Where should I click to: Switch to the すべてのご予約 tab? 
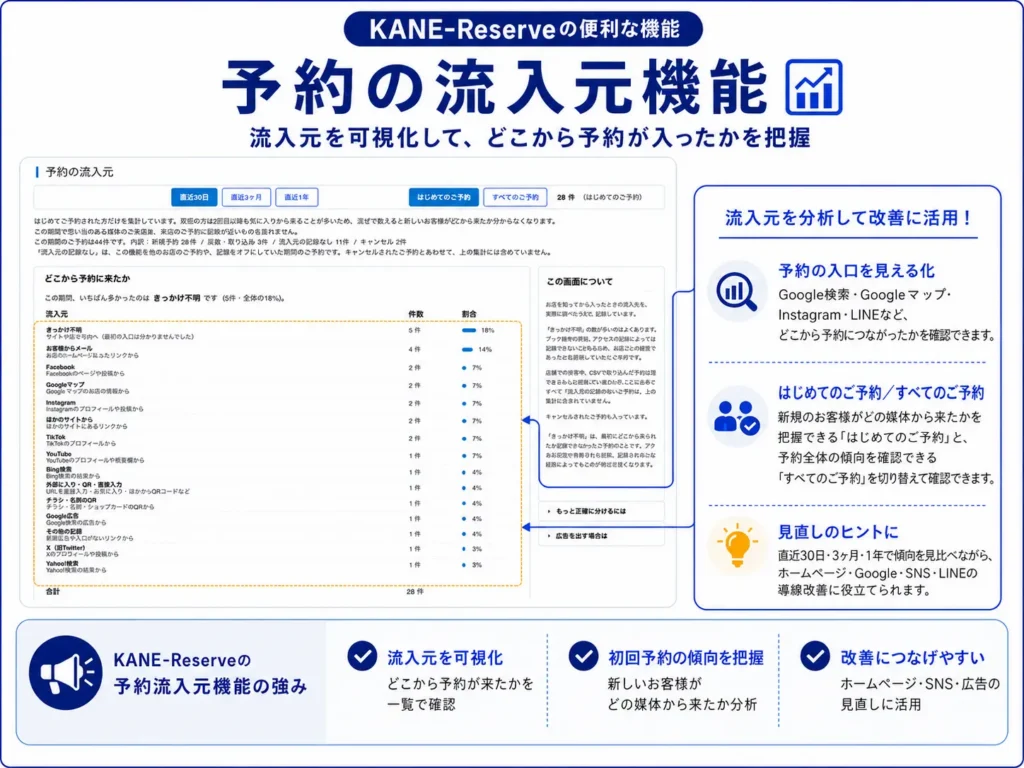click(515, 197)
